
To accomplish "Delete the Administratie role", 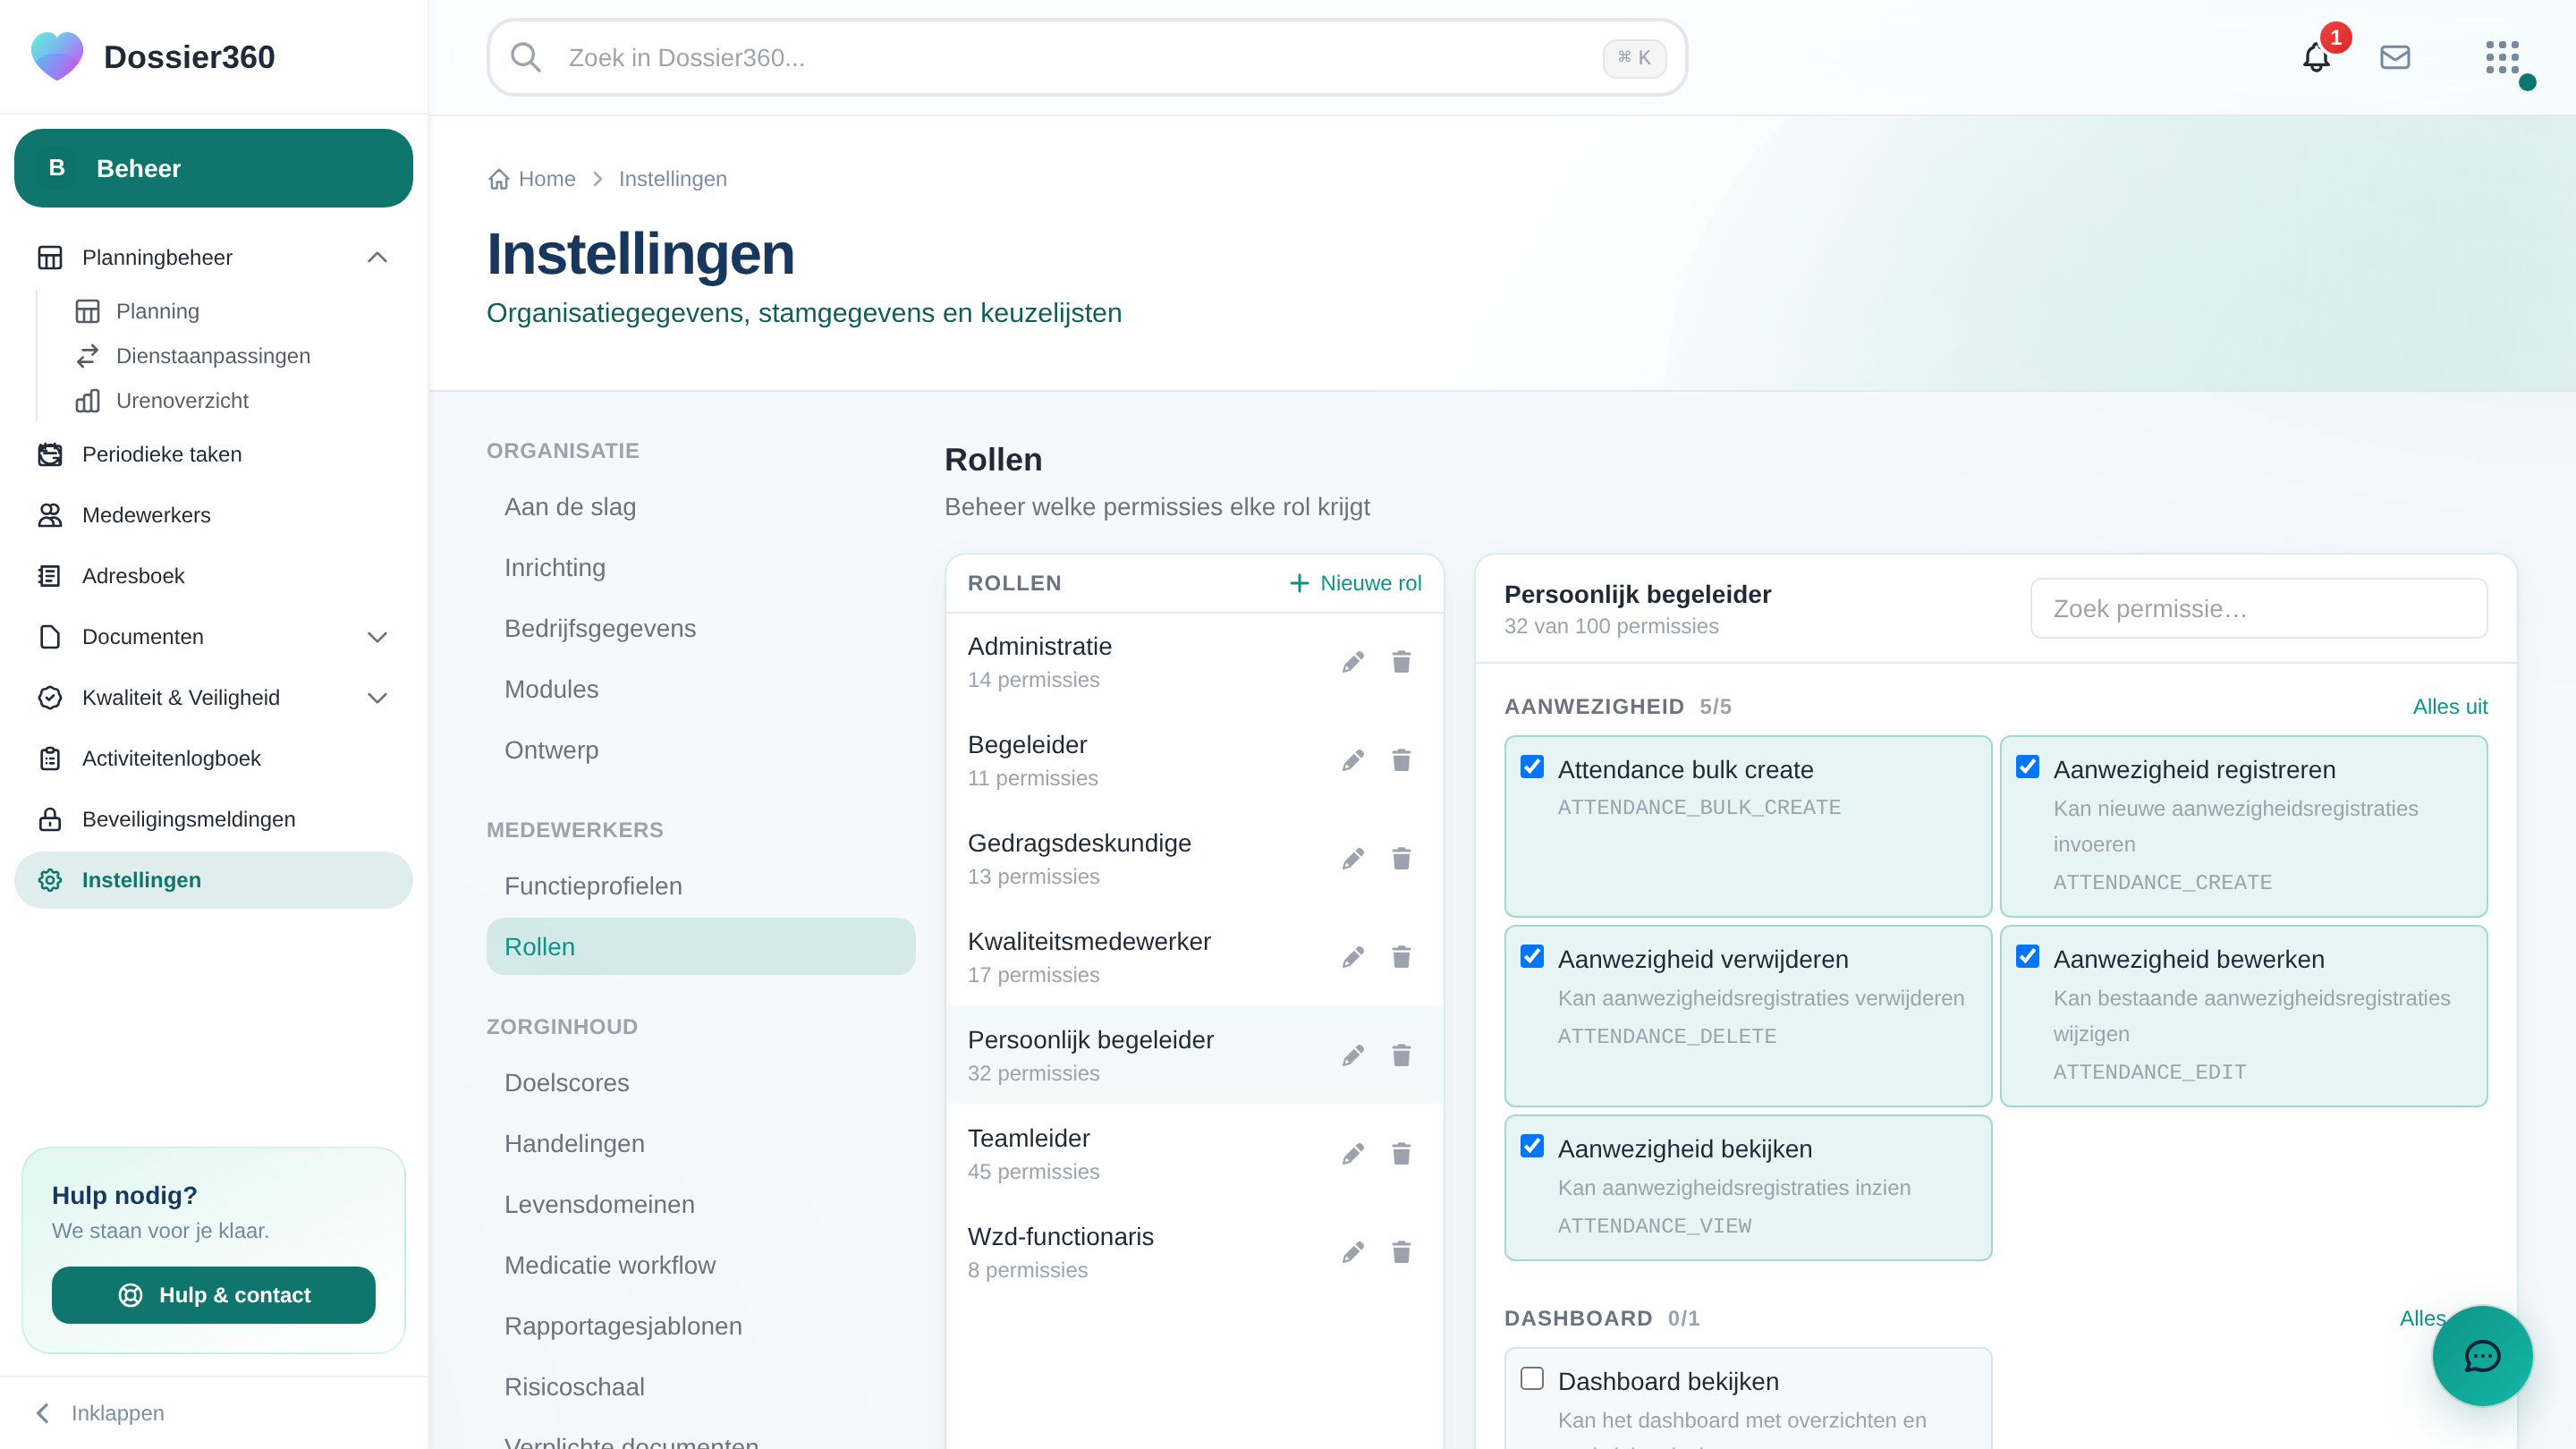I will 1401,662.
